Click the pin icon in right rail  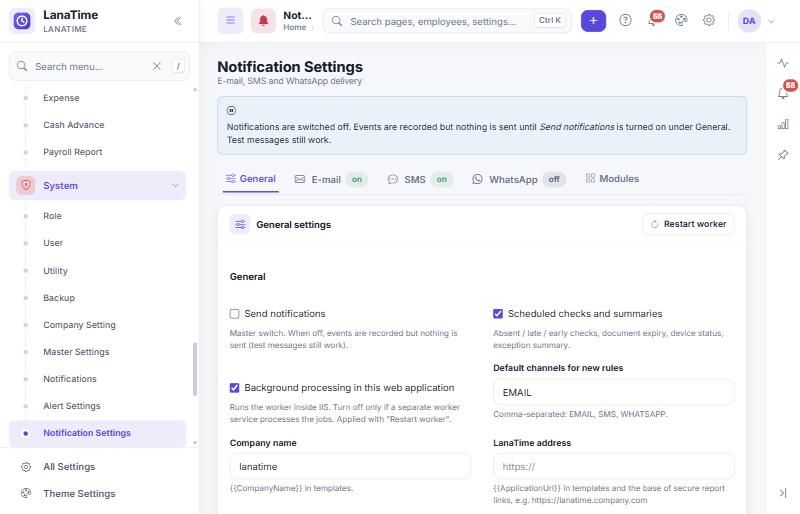783,155
